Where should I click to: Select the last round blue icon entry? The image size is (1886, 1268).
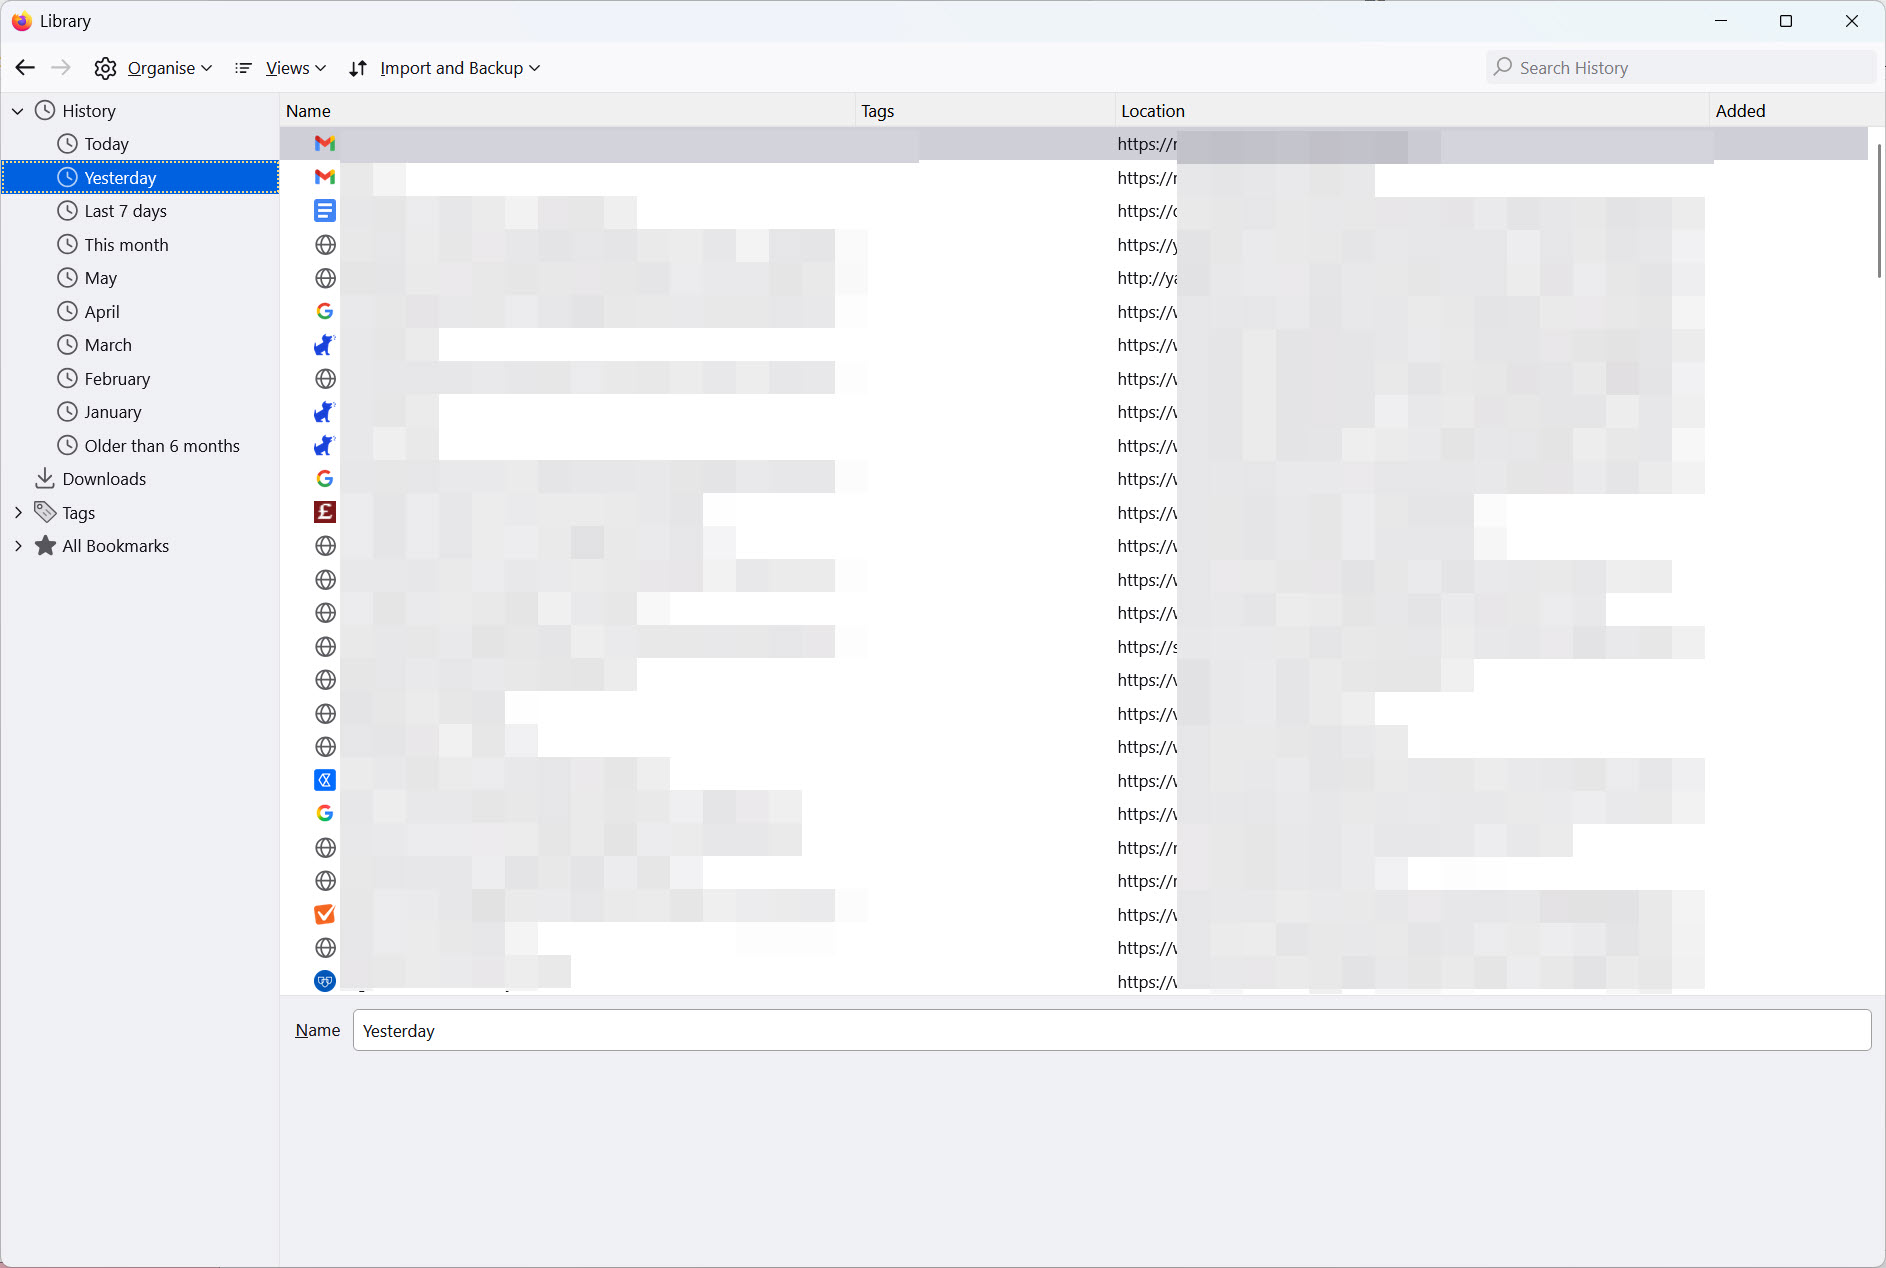click(325, 982)
